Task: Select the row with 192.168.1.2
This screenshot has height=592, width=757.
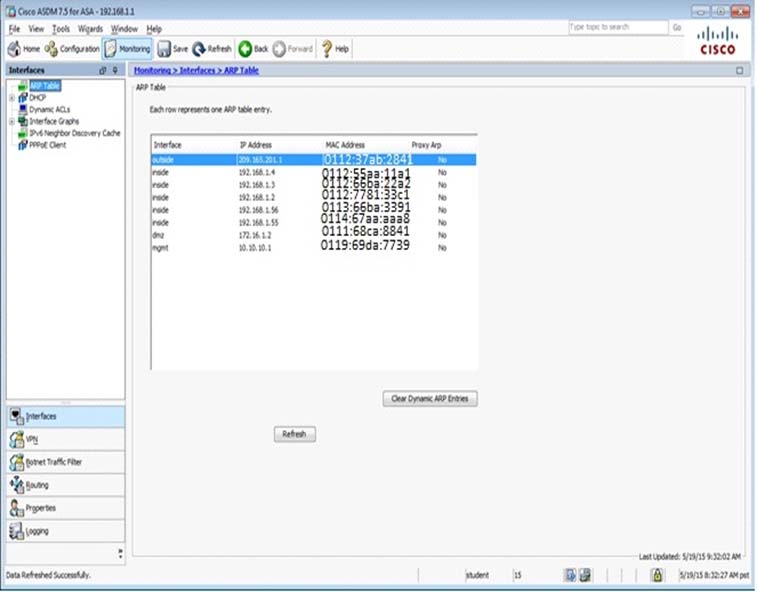Action: point(314,197)
